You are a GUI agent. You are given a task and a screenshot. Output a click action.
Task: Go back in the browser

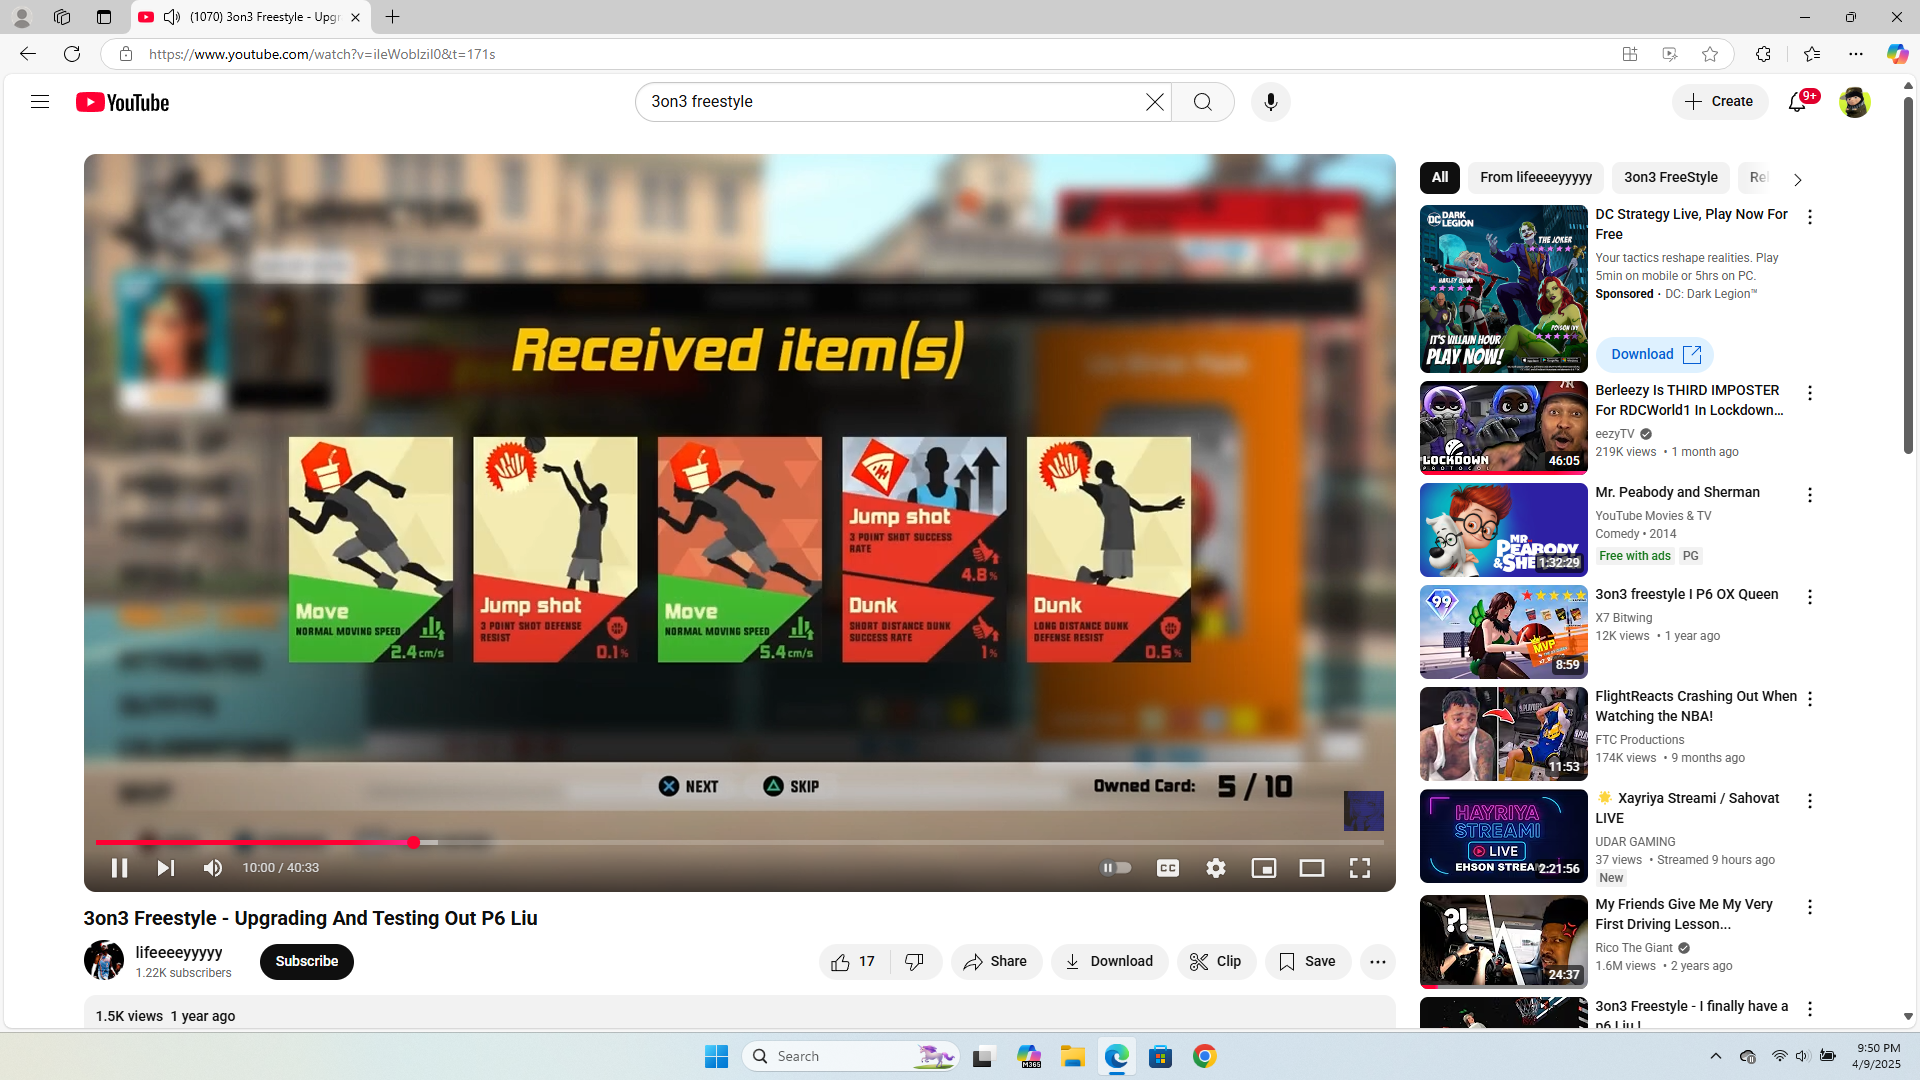pos(28,54)
